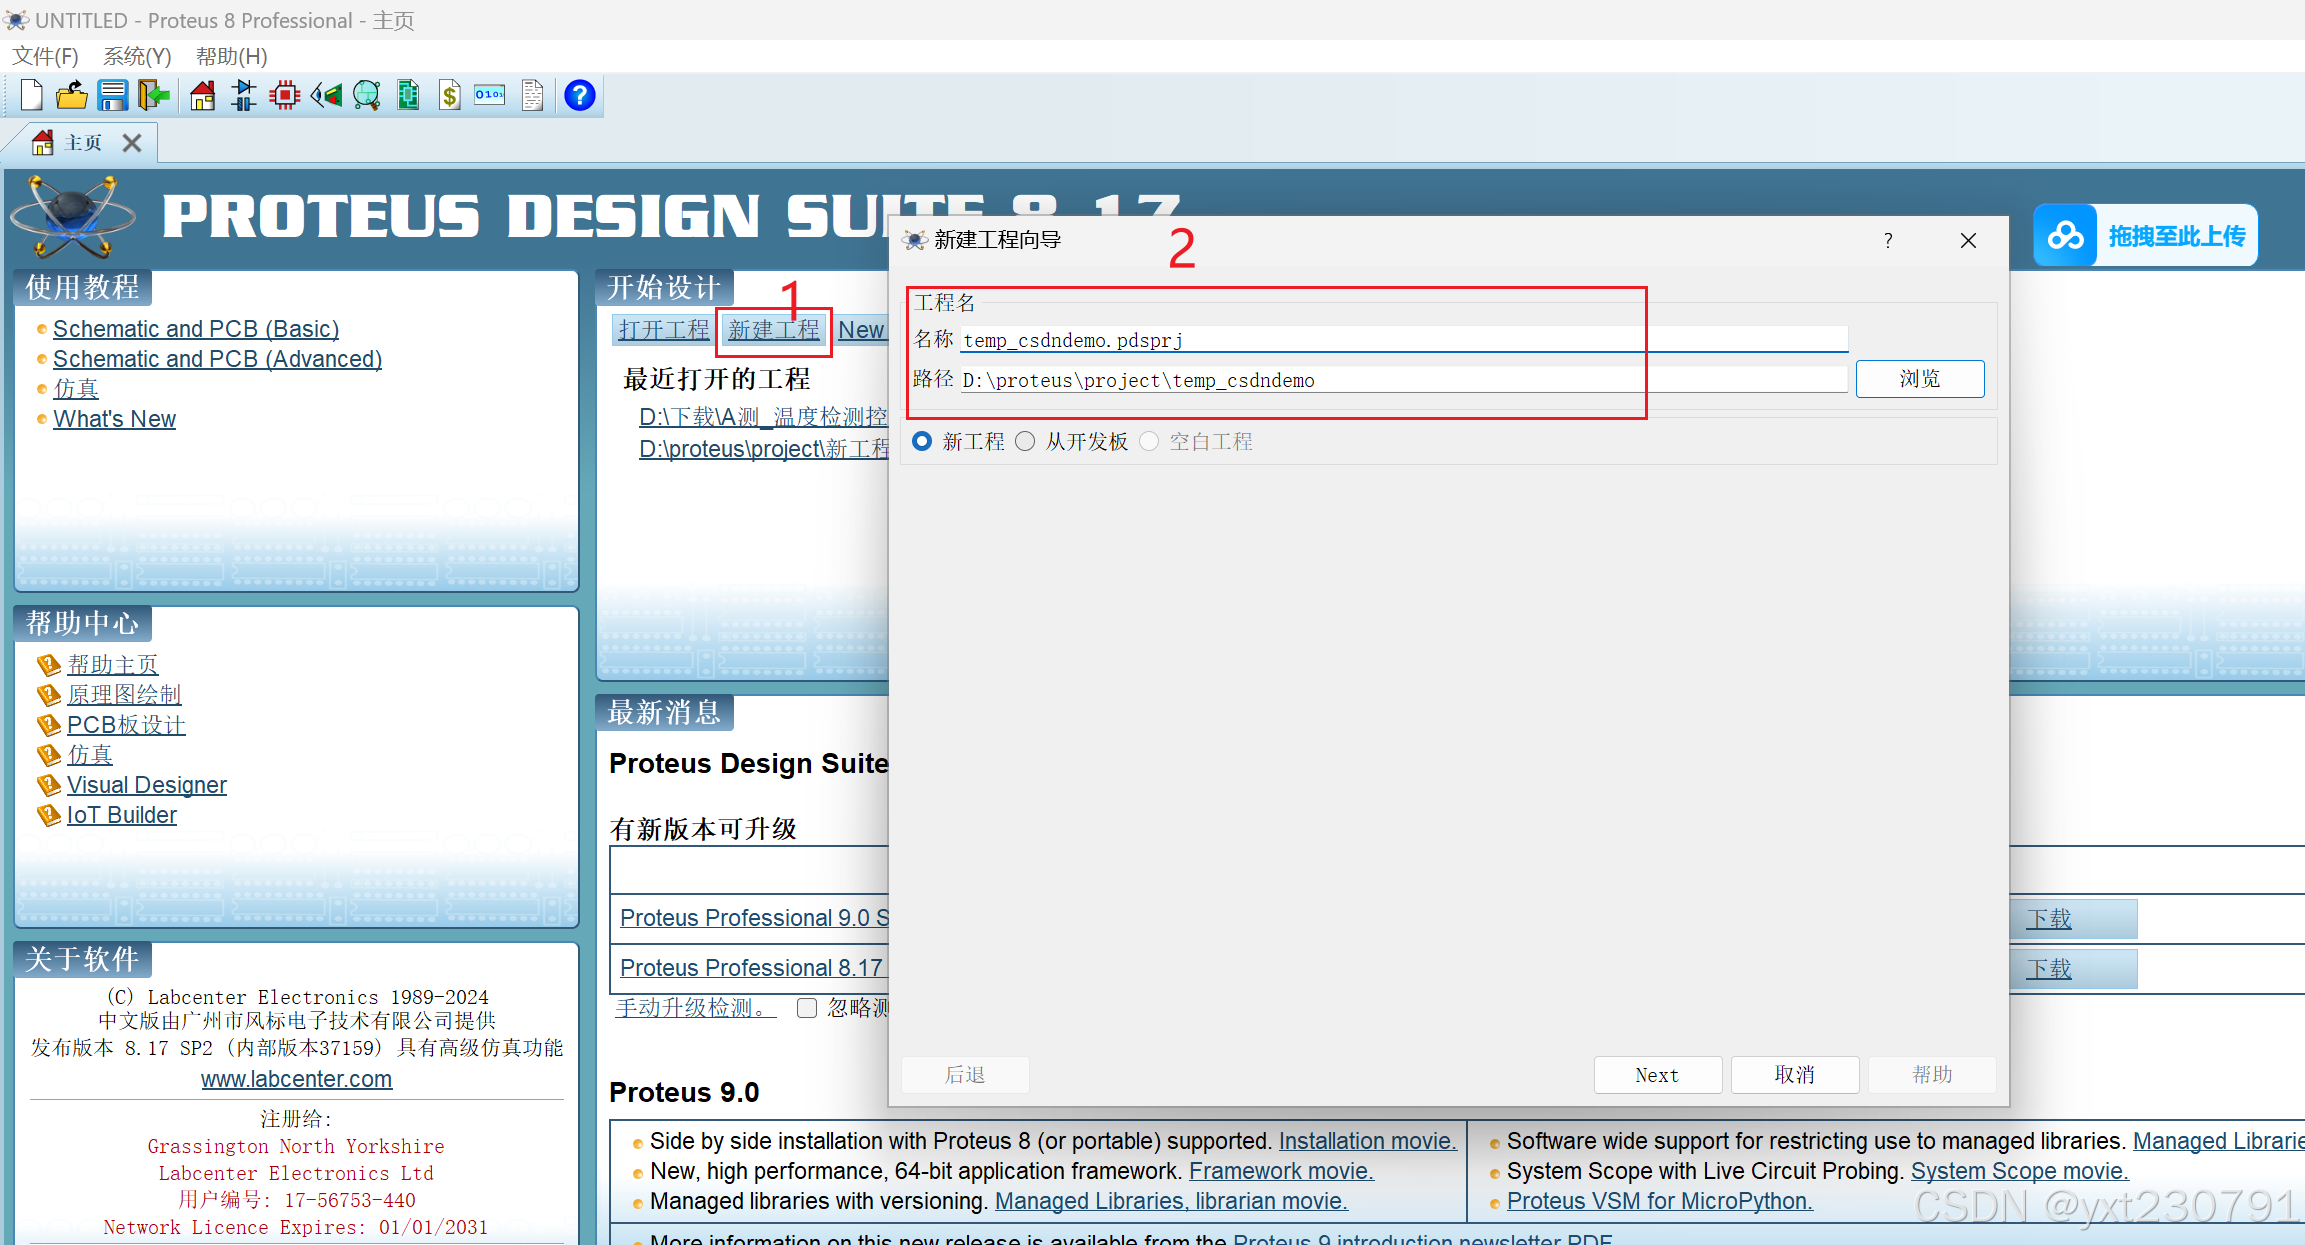Tick the 忽略 checkbox next to 手动升级检测
The width and height of the screenshot is (2305, 1245).
pos(807,1008)
